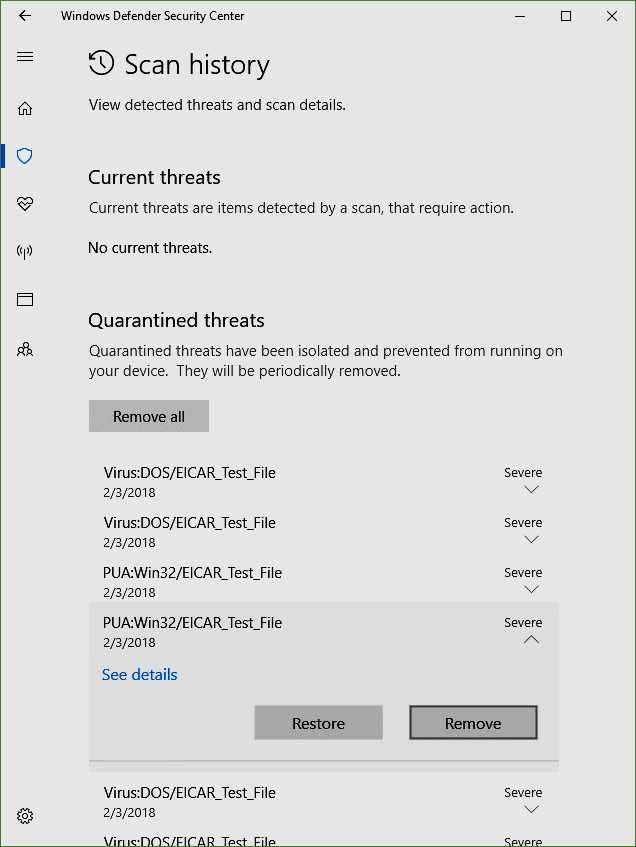Click the Scan history clock icon
The height and width of the screenshot is (847, 636).
point(102,63)
